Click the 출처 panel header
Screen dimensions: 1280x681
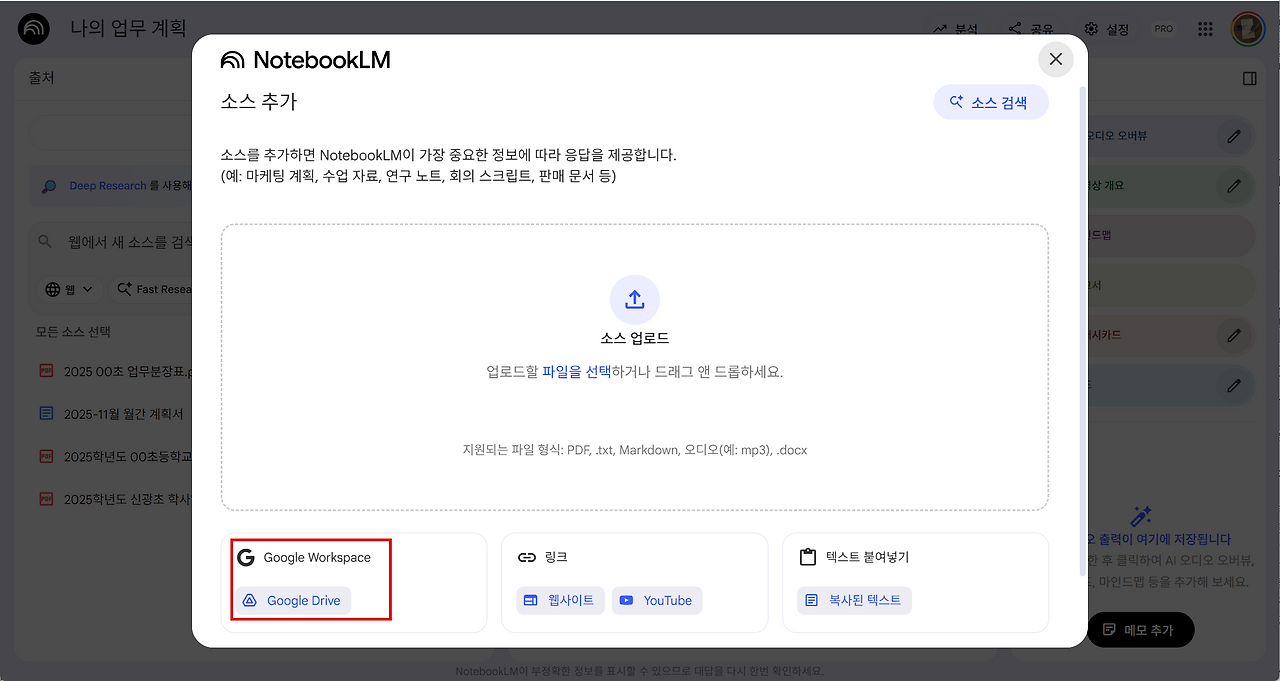(x=41, y=78)
